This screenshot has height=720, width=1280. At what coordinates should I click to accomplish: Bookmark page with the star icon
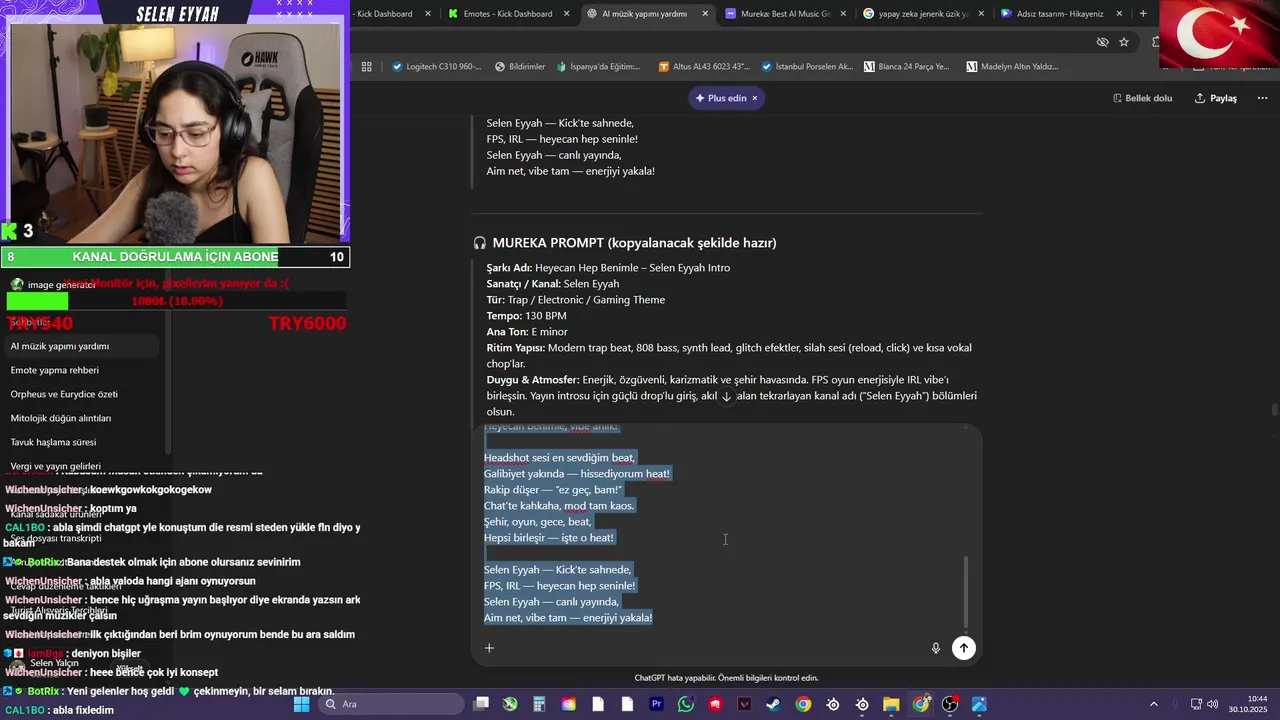[1124, 42]
